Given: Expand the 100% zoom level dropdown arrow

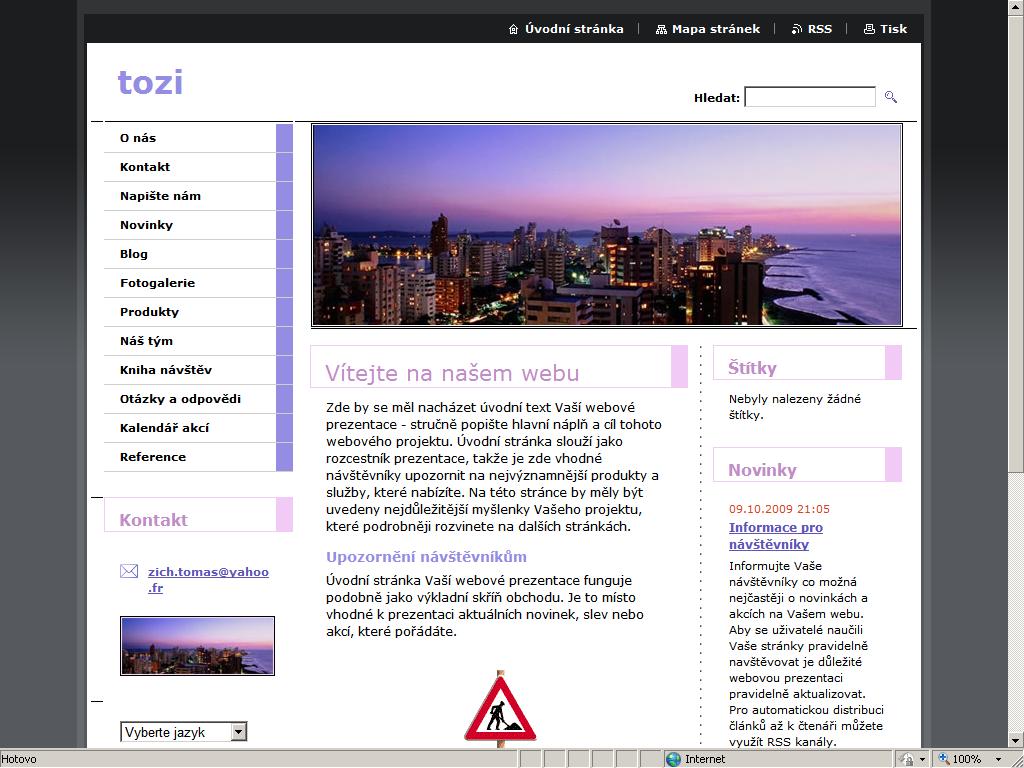Looking at the screenshot, I should click(998, 759).
